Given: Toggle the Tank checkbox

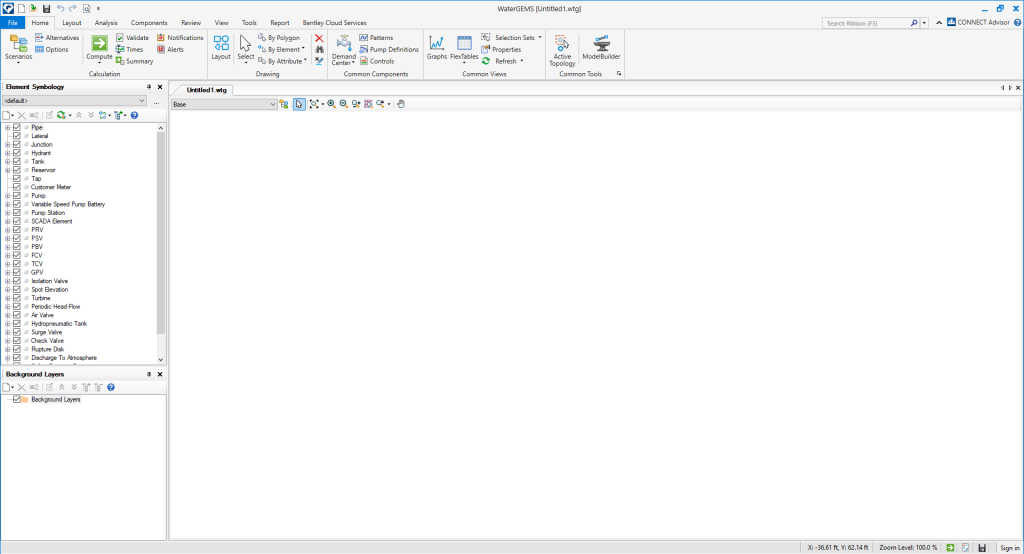Looking at the screenshot, I should click(17, 161).
